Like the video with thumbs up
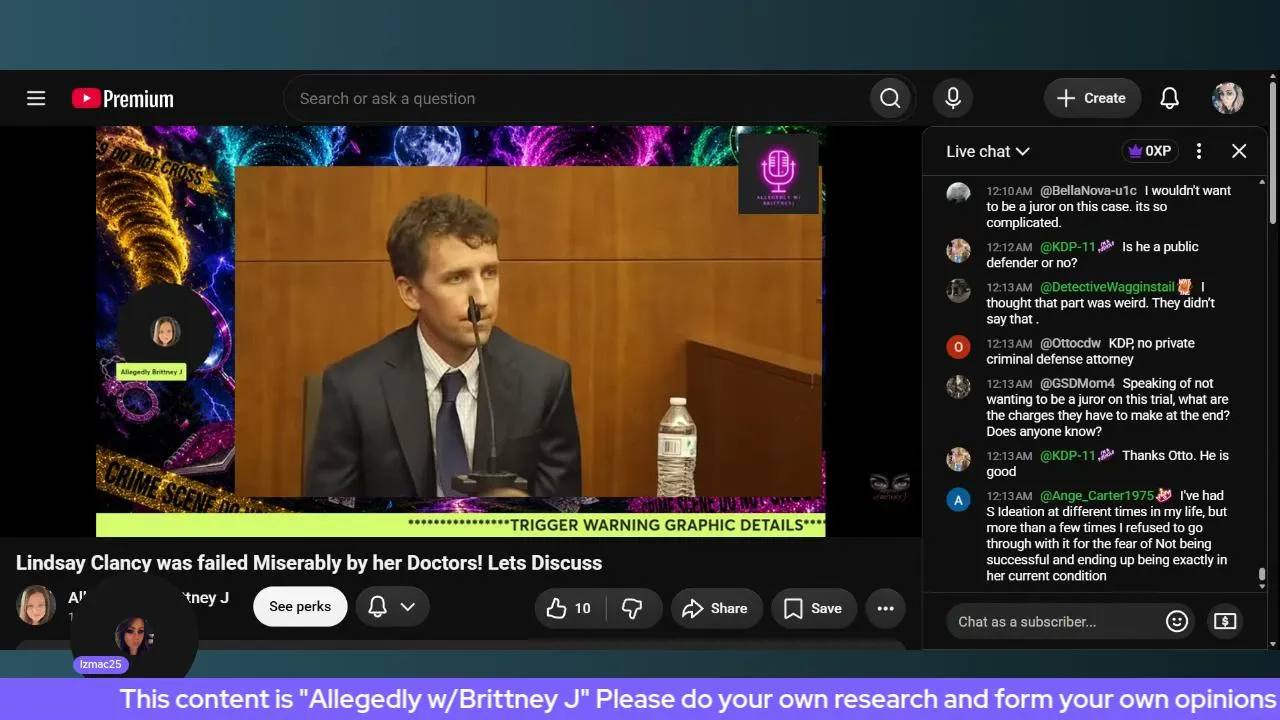Viewport: 1280px width, 720px height. click(x=569, y=608)
